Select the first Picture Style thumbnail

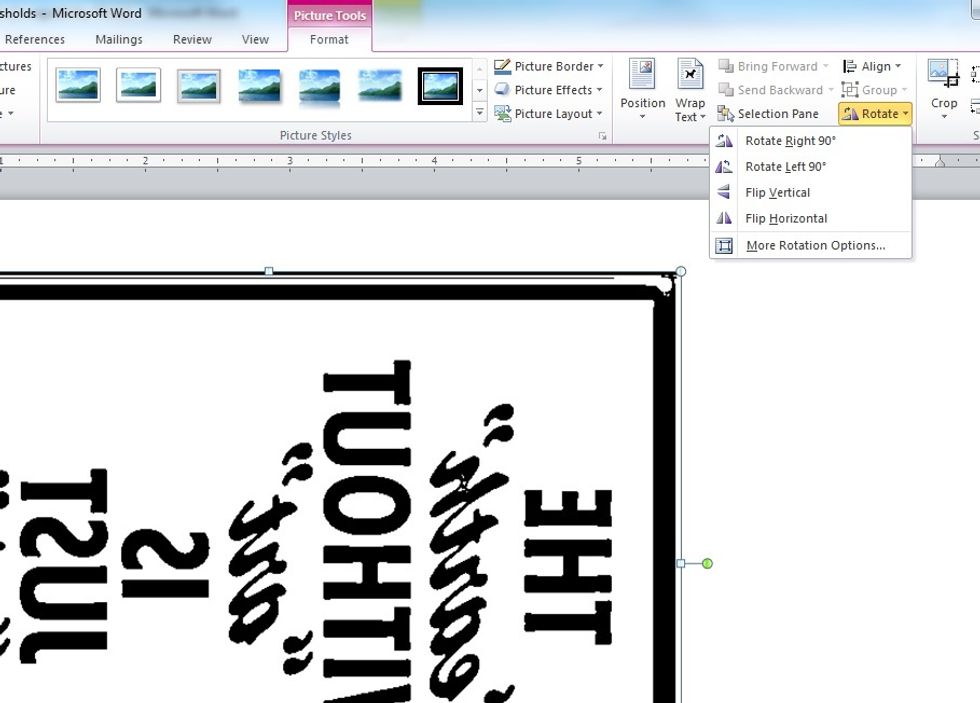[78, 85]
